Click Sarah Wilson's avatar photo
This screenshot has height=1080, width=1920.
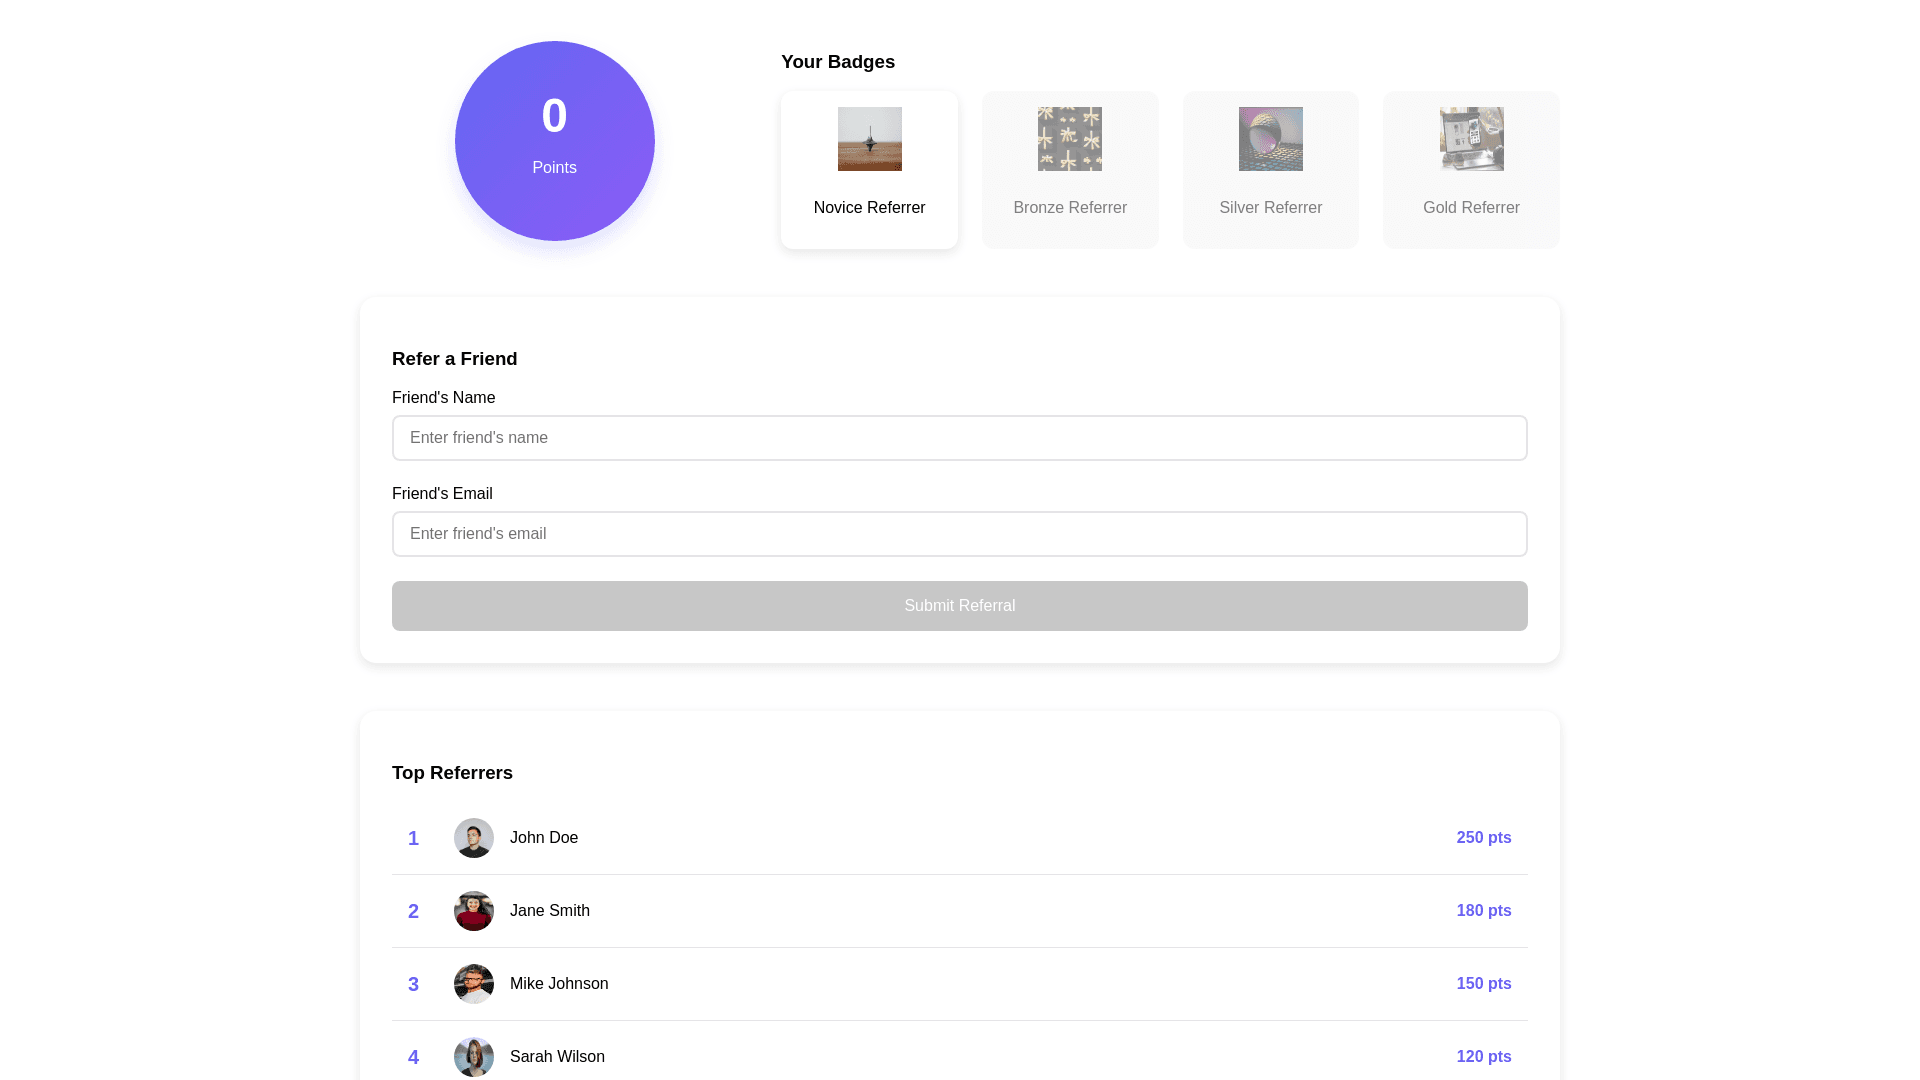point(474,1057)
